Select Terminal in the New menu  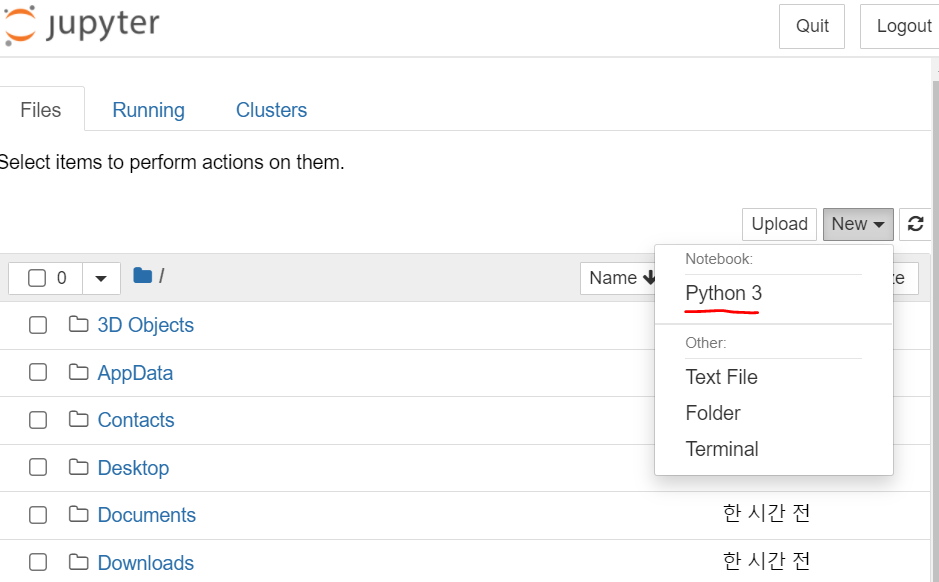pyautogui.click(x=722, y=449)
